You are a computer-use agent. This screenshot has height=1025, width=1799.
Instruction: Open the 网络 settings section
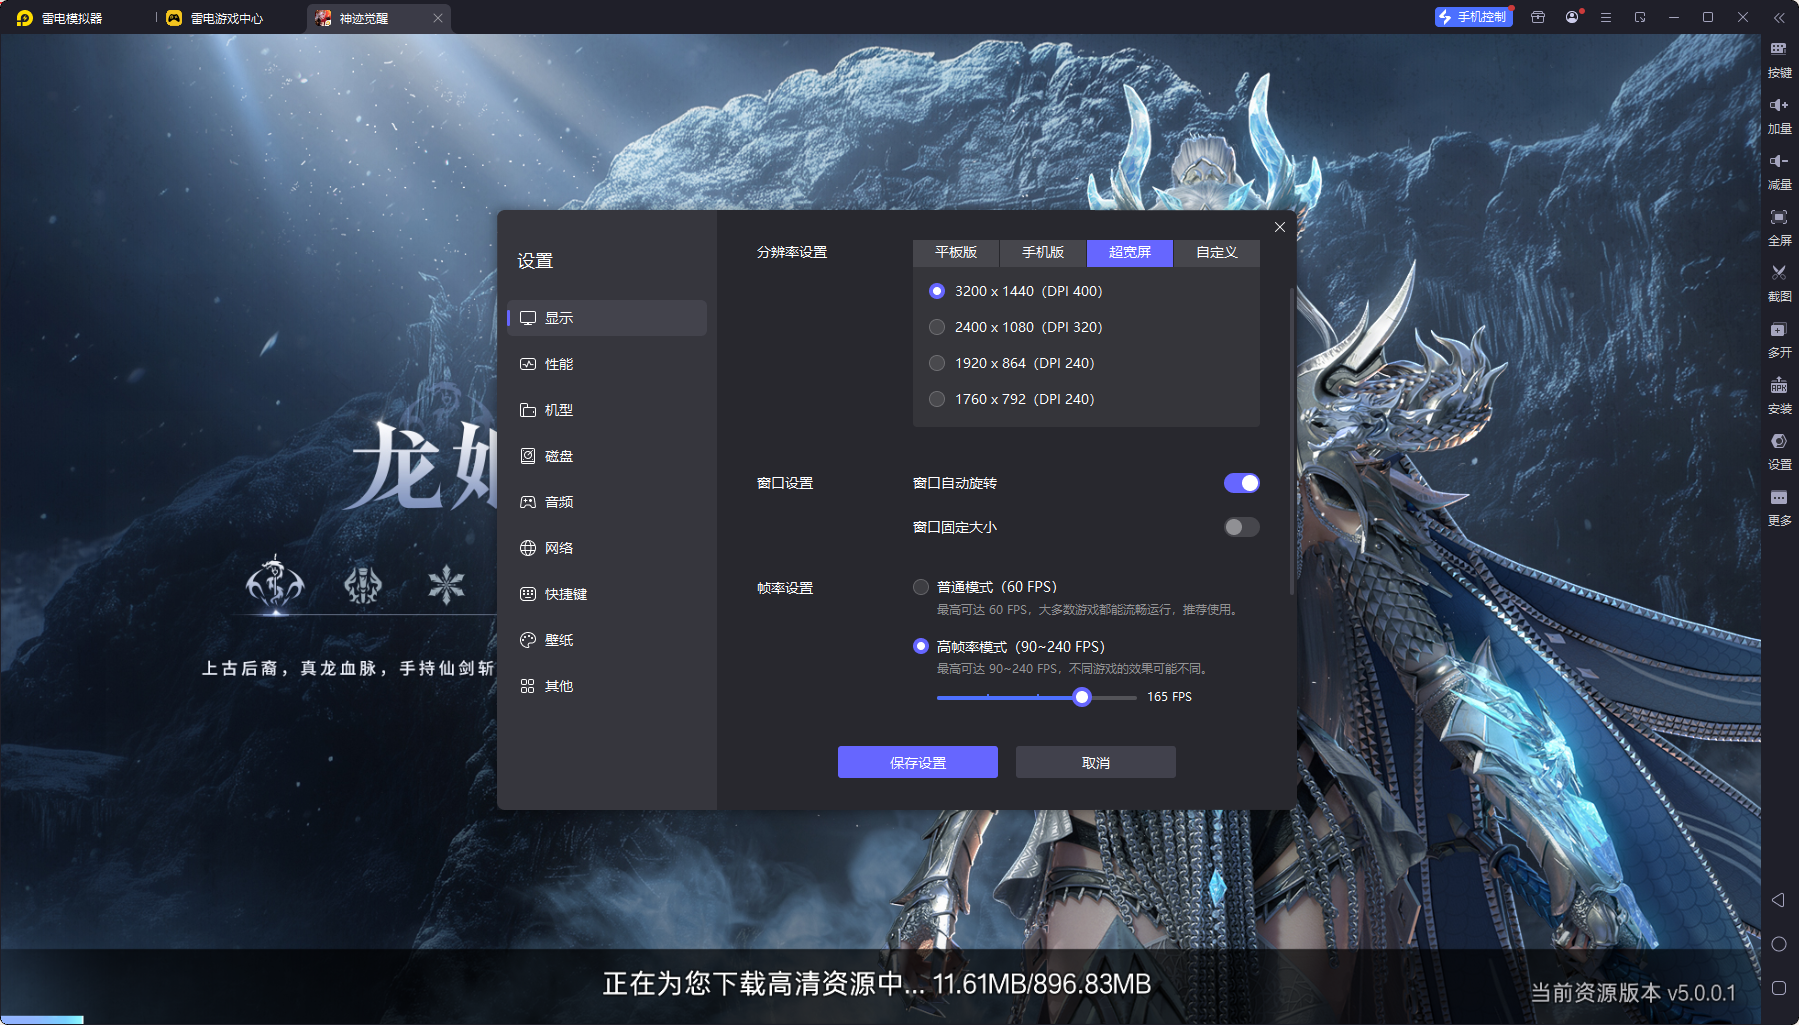click(607, 548)
